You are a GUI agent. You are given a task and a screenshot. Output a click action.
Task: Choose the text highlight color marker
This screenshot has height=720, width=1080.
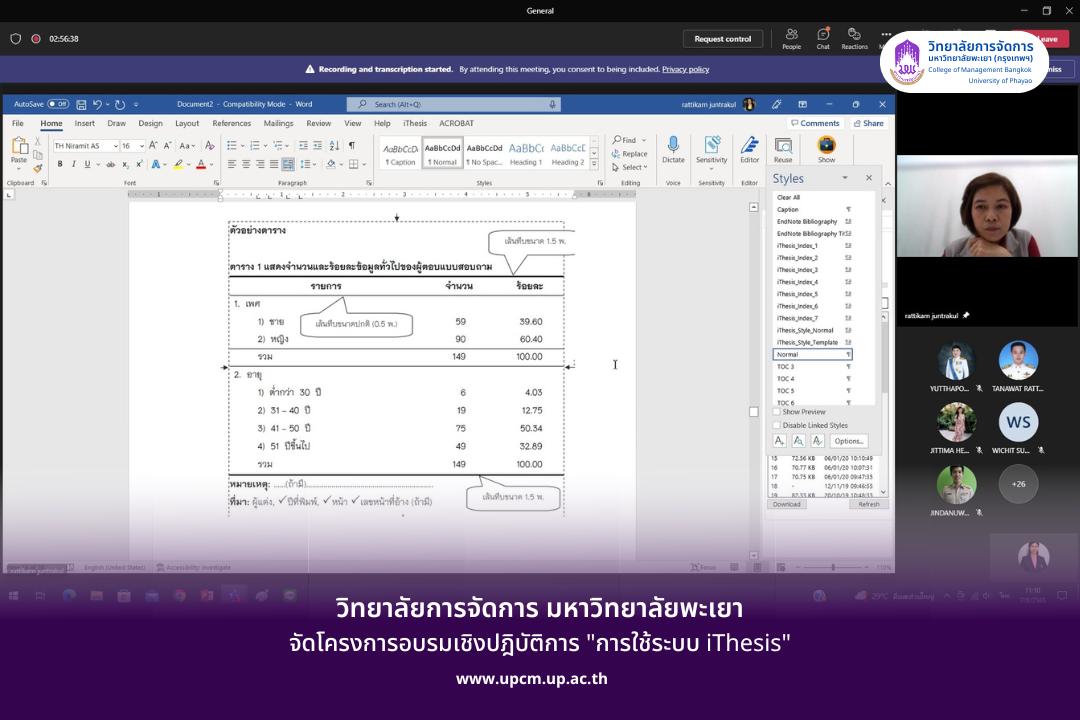(x=178, y=164)
